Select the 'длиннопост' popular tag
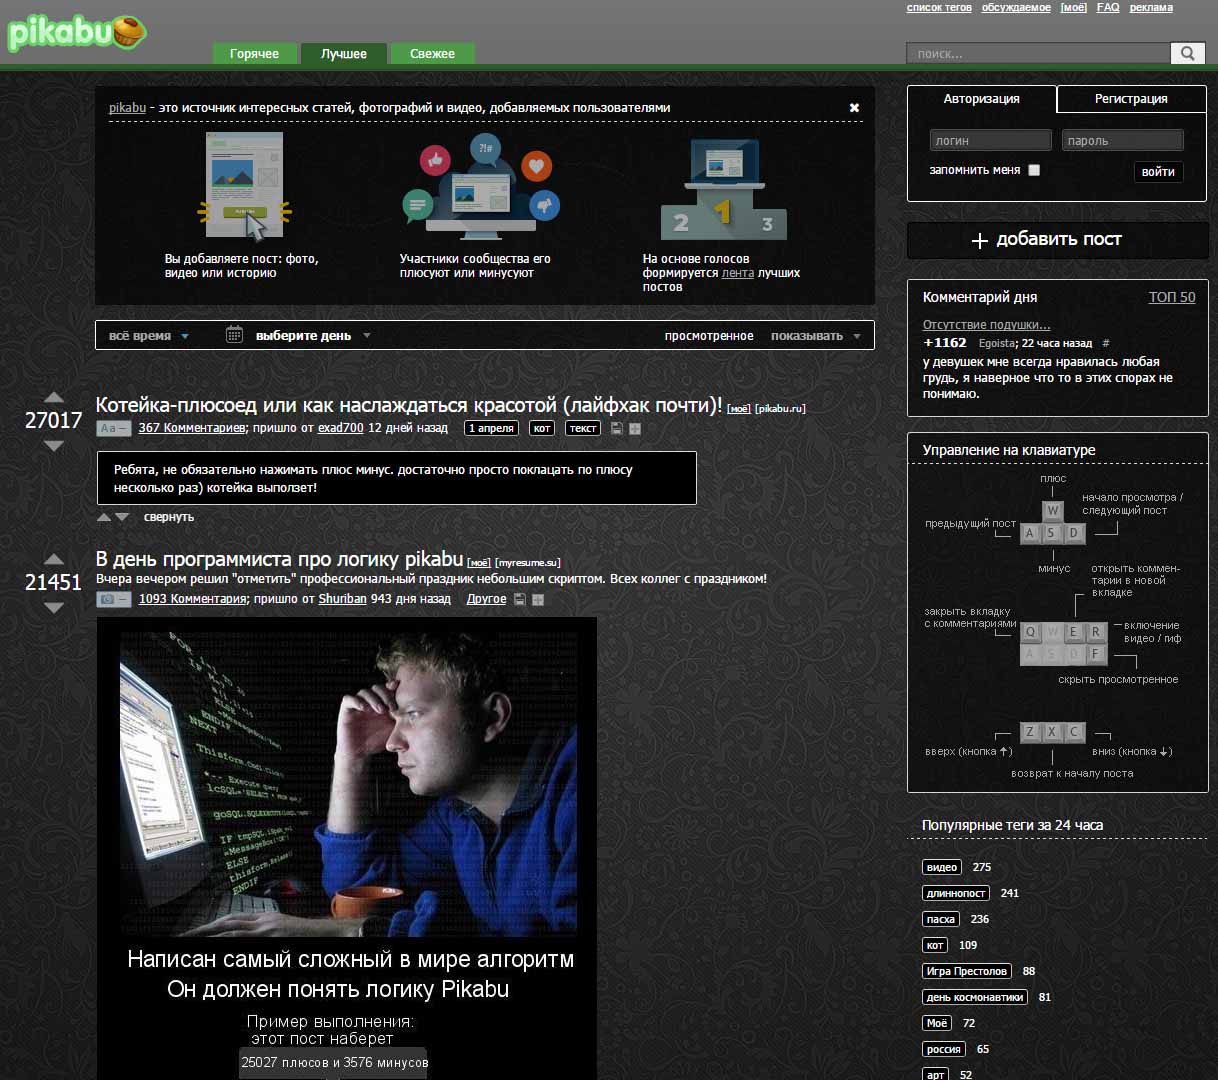This screenshot has height=1080, width=1218. (x=956, y=893)
